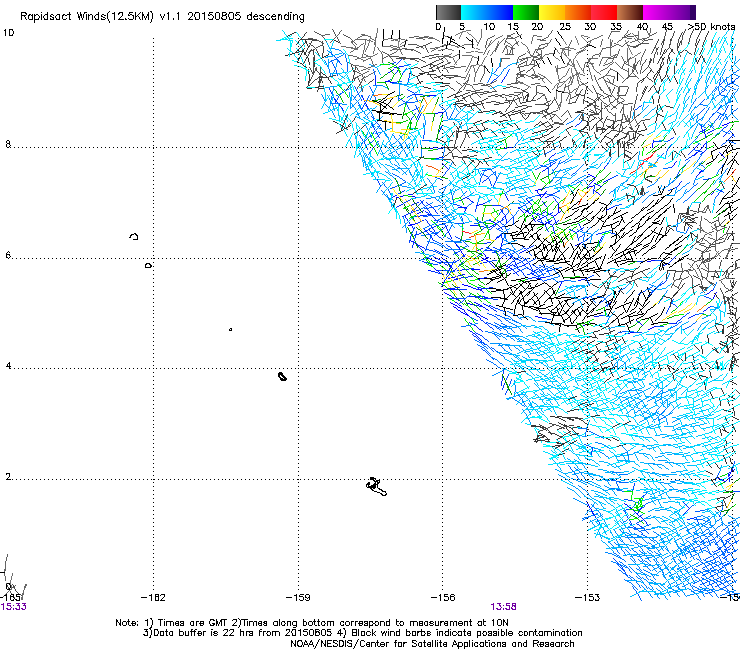The width and height of the screenshot is (740, 650).
Task: Click the small island outline on the -162 gridline
Action: coord(149,266)
